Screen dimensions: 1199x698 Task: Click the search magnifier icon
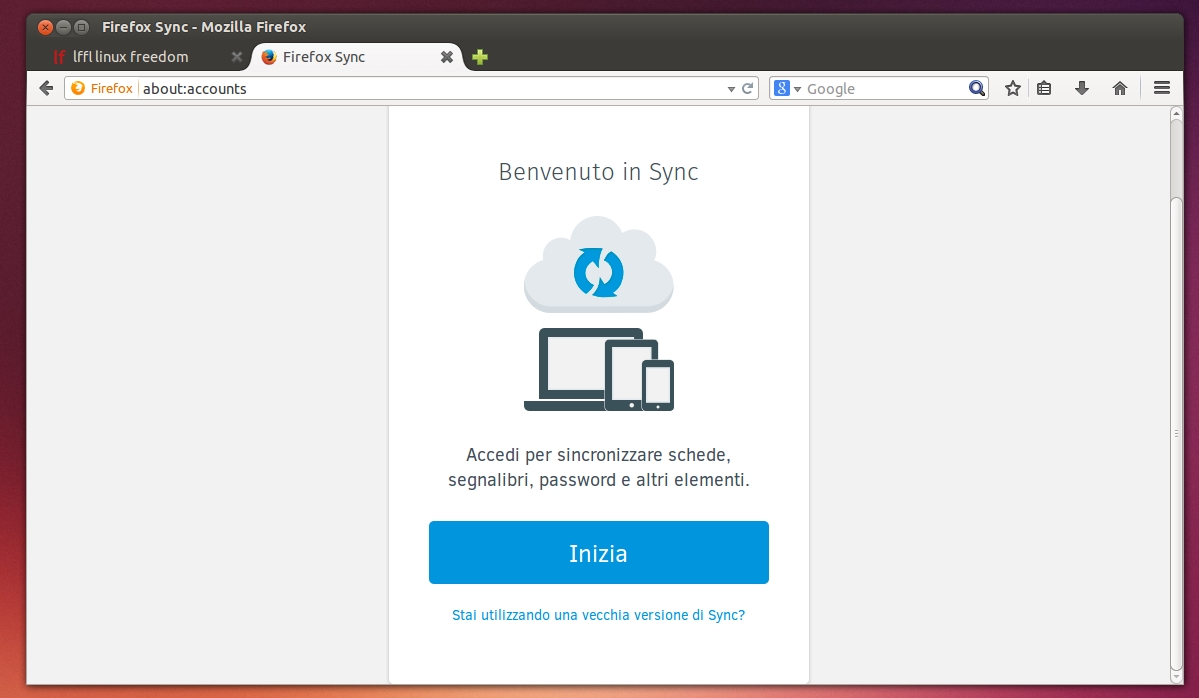[976, 89]
